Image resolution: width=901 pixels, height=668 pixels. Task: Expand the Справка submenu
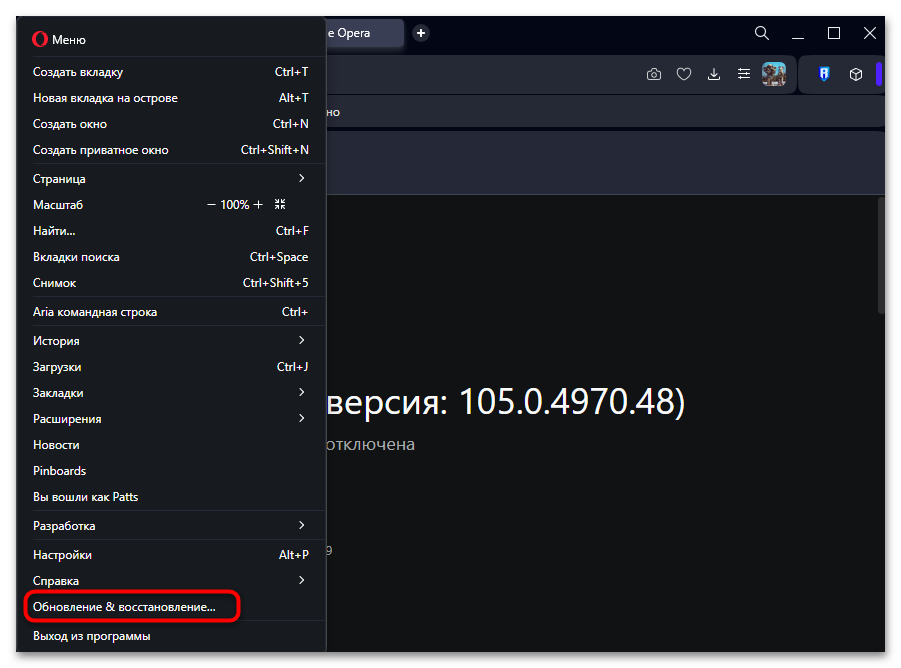coord(171,581)
